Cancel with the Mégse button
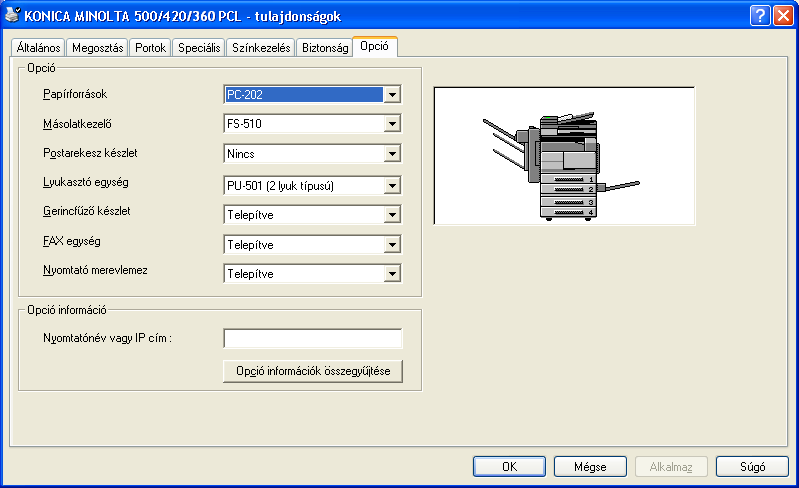The width and height of the screenshot is (799, 488). click(x=590, y=467)
